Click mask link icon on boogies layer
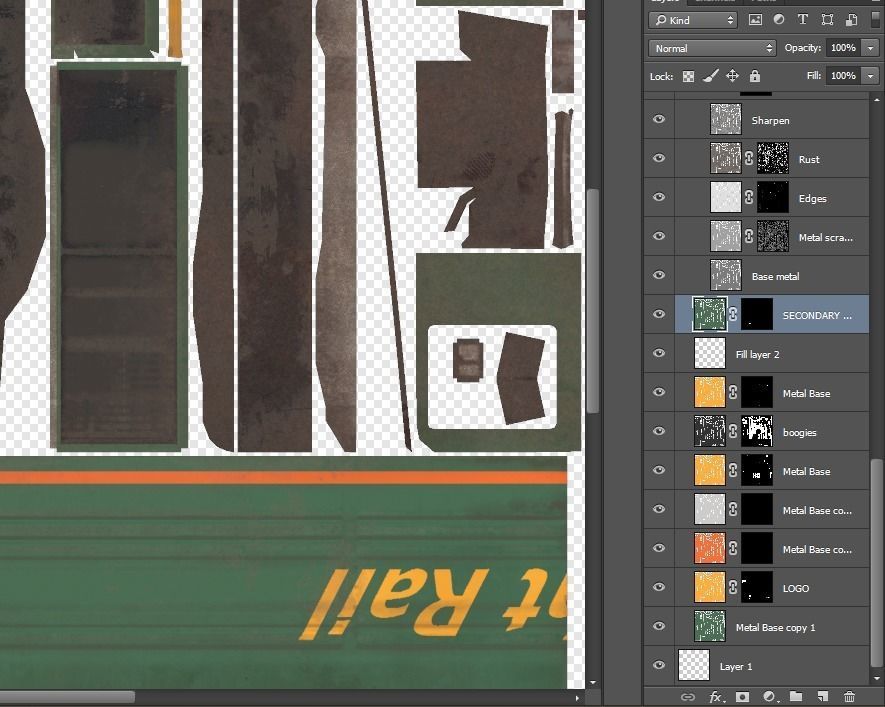 click(733, 432)
